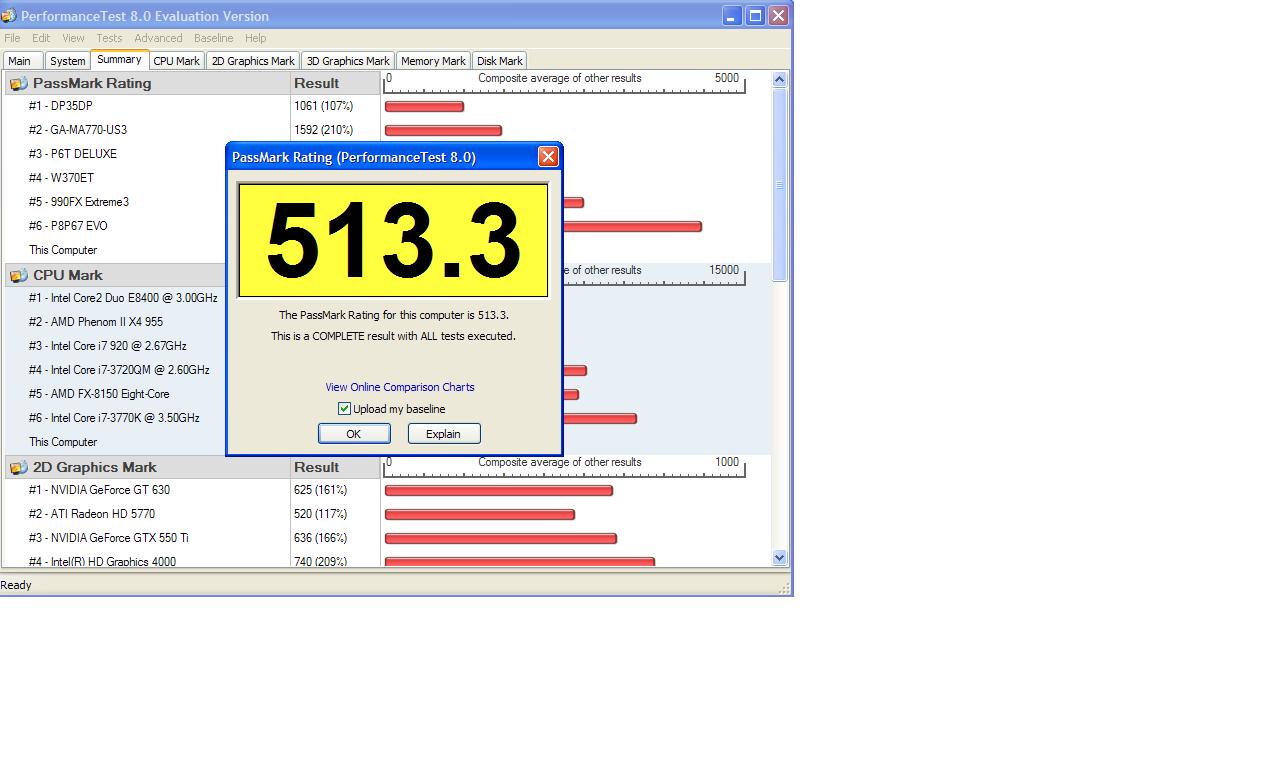Open View Online Comparison Charts link
Viewport: 1280px width, 768px height.
click(399, 387)
